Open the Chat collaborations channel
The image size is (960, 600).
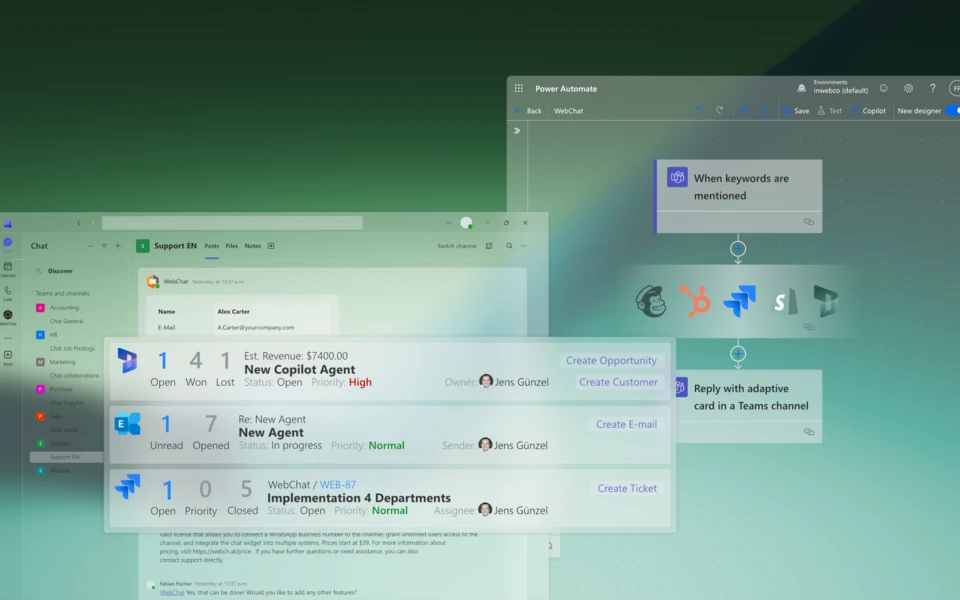74,375
